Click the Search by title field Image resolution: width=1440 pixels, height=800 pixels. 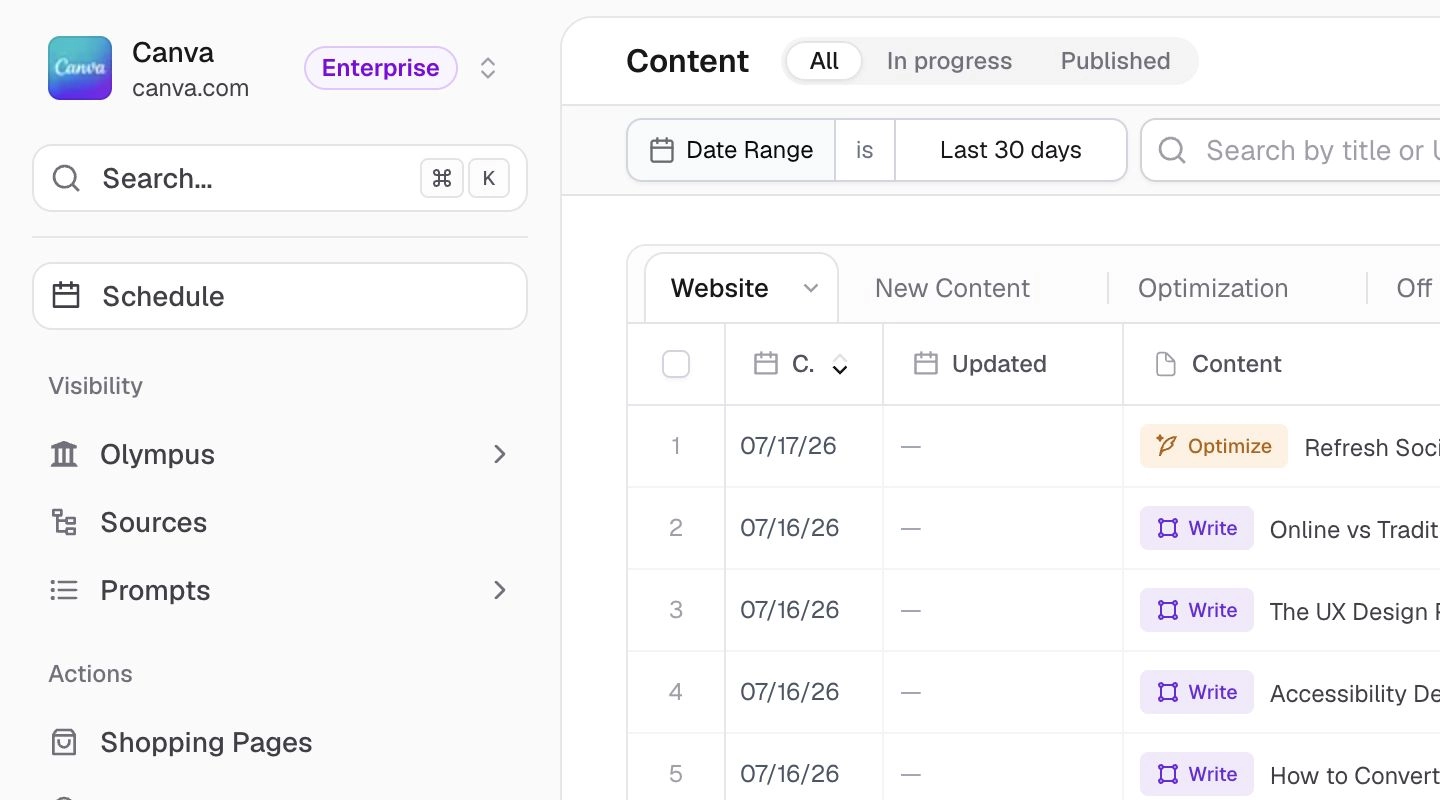pos(1291,150)
